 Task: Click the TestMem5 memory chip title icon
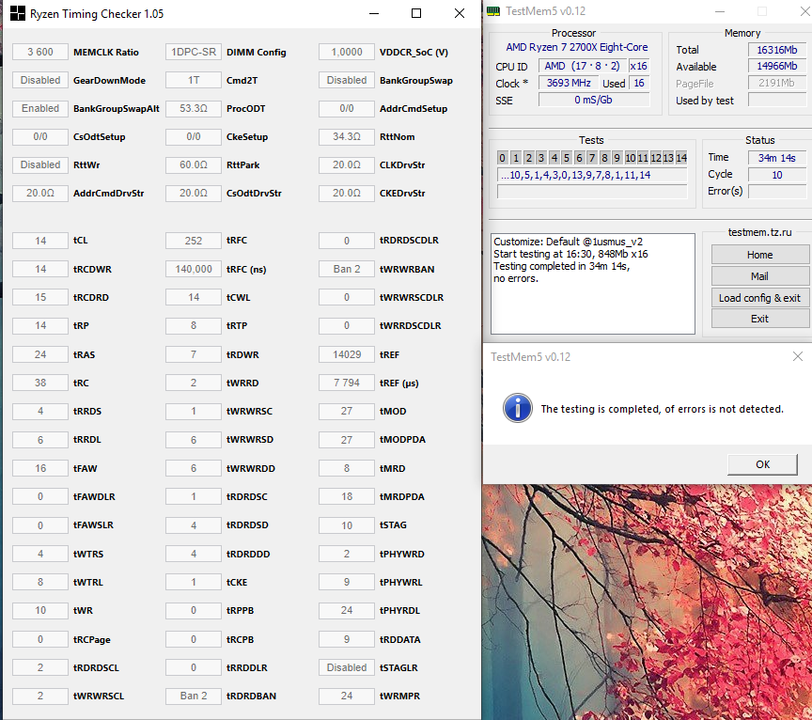(x=493, y=11)
